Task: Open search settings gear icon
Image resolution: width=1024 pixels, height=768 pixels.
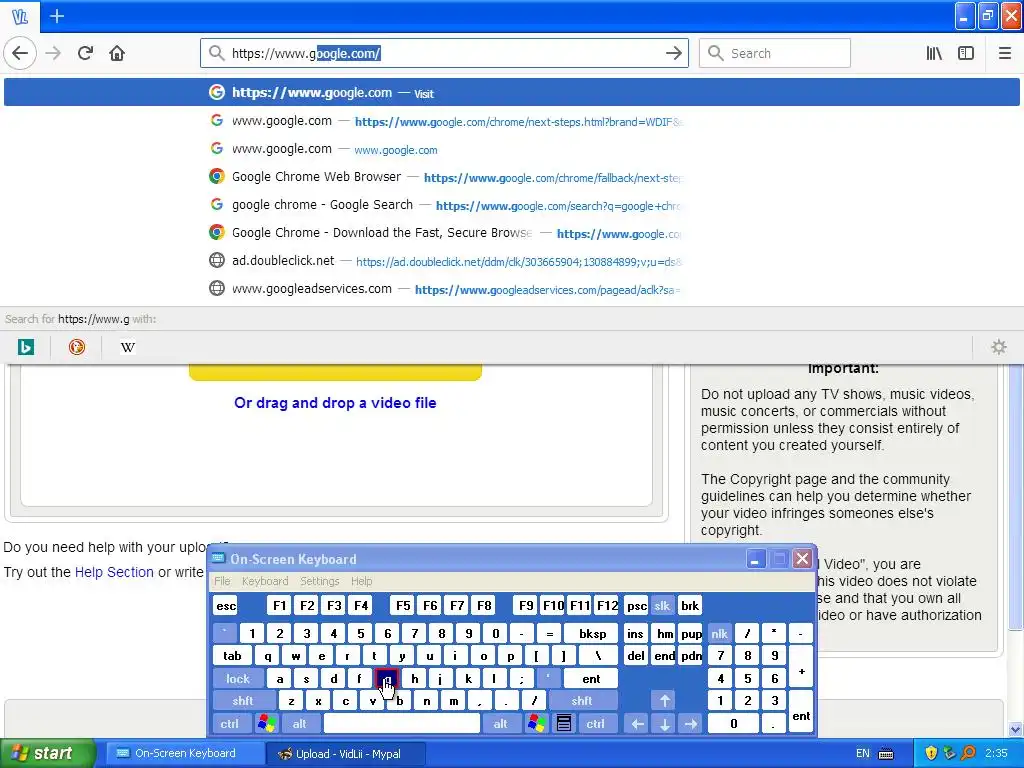Action: coord(999,347)
